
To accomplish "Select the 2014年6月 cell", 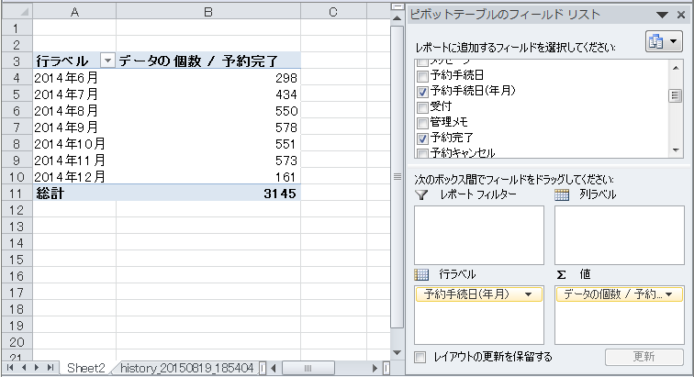I will click(74, 78).
